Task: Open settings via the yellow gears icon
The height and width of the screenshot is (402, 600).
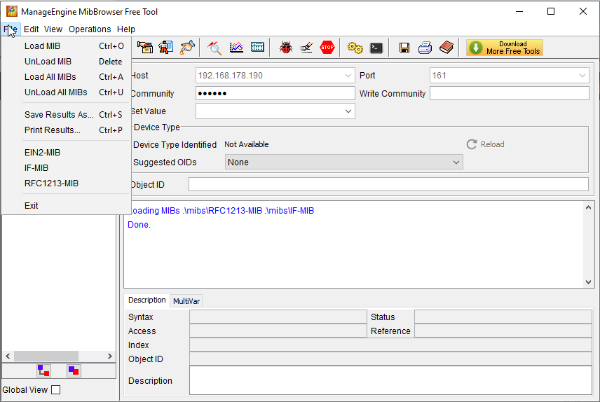Action: pos(355,47)
